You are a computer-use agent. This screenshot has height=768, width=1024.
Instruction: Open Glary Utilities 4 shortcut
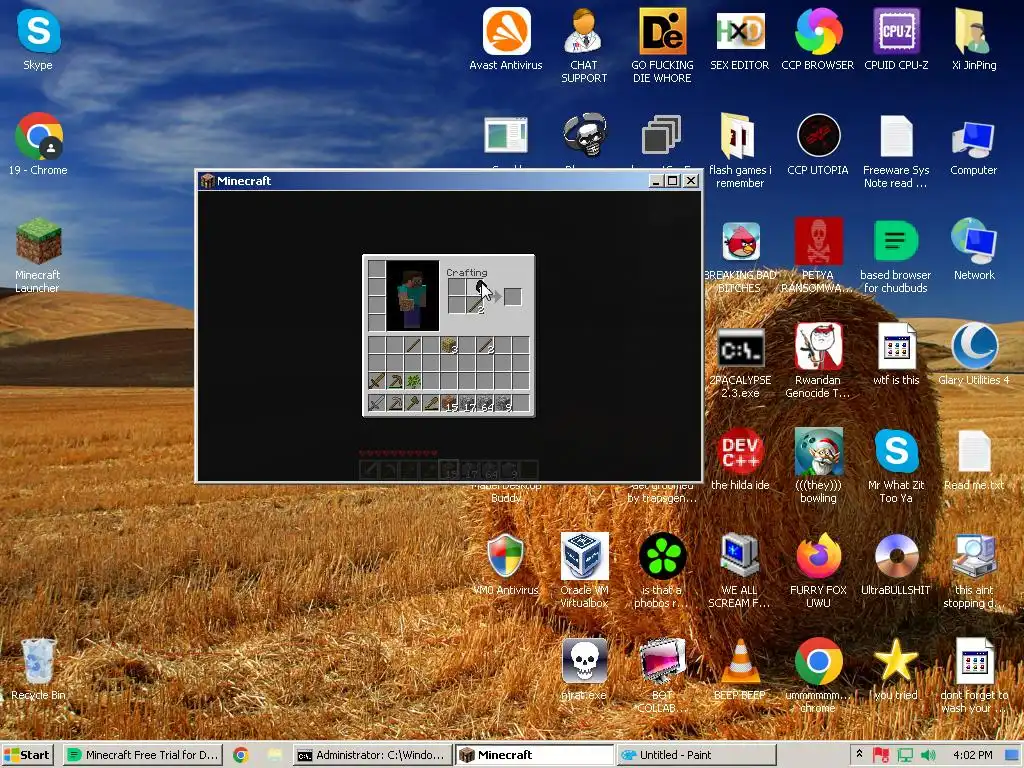click(x=973, y=354)
